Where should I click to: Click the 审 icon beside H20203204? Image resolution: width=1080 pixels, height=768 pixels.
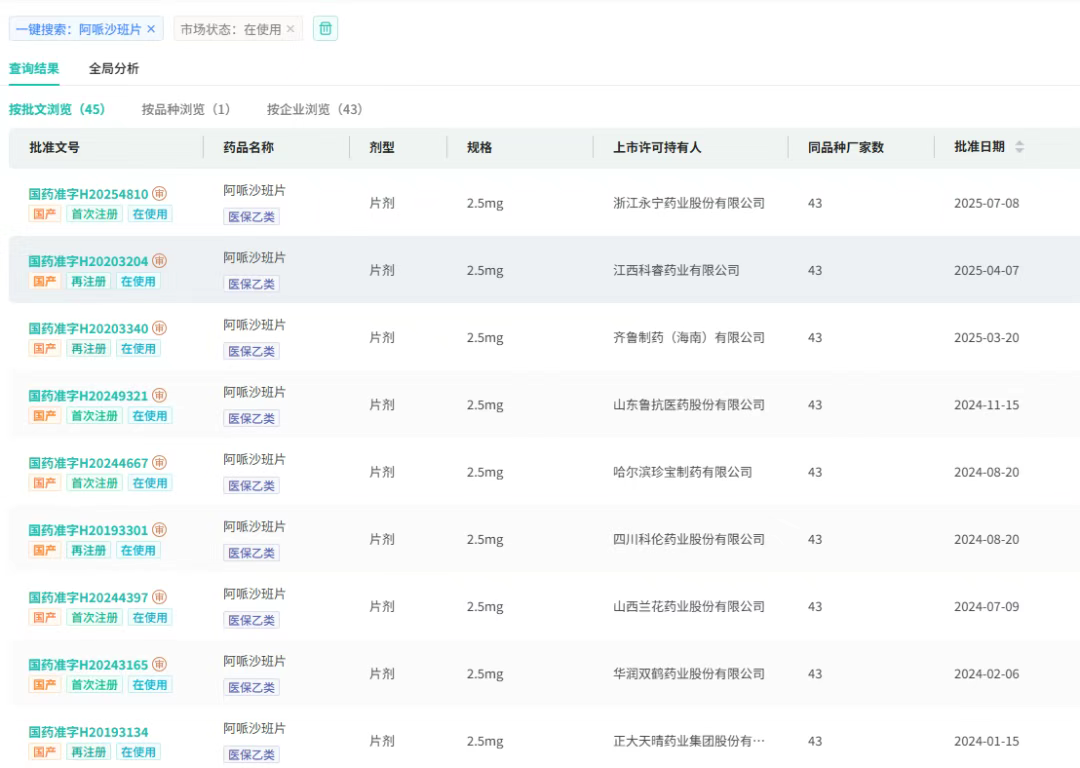point(159,261)
